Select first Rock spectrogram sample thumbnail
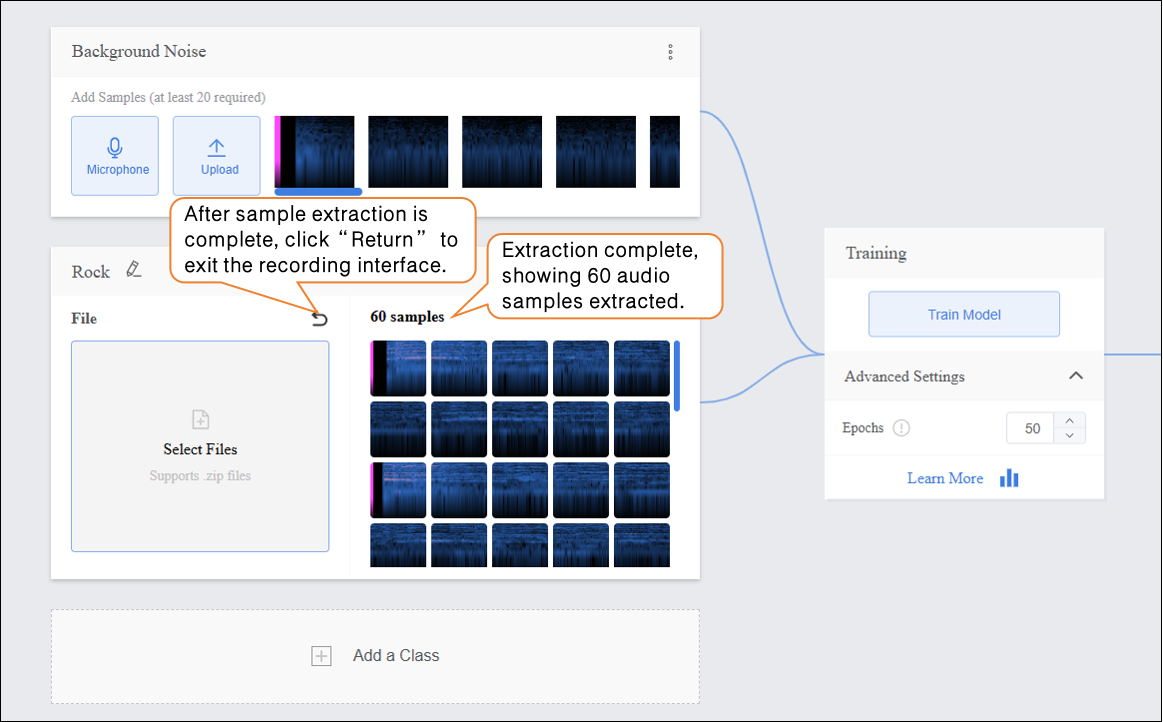Viewport: 1163px width, 722px height. tap(398, 368)
